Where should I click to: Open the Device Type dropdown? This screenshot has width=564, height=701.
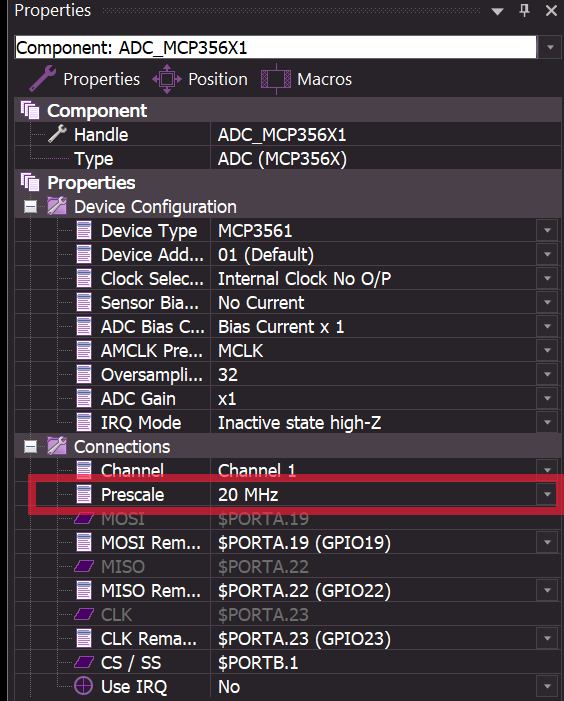[x=547, y=231]
